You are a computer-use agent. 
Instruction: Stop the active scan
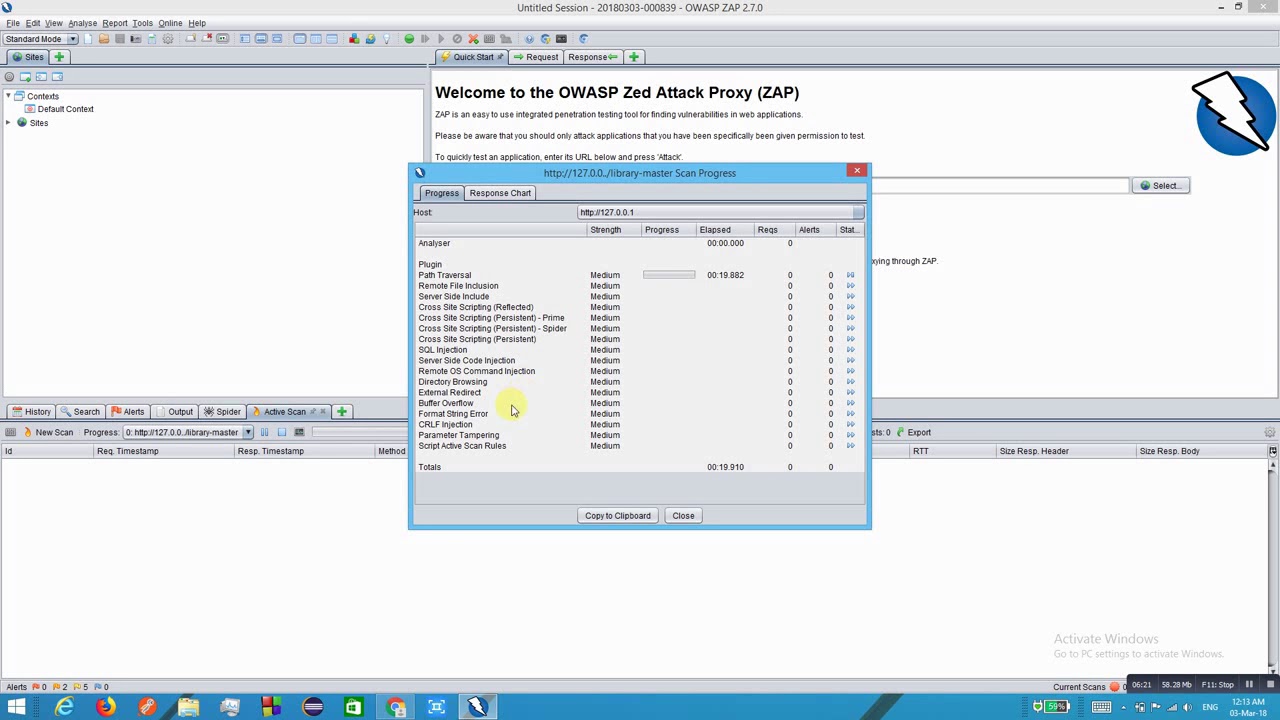coord(282,432)
